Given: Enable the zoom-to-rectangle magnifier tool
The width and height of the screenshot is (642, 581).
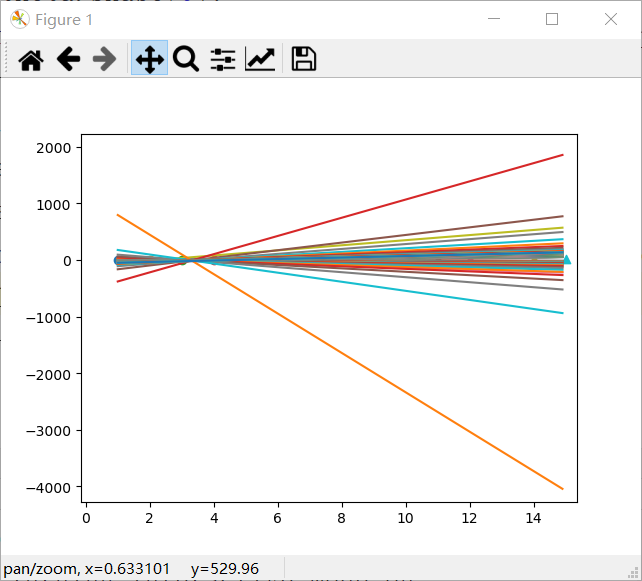Looking at the screenshot, I should pyautogui.click(x=186, y=60).
